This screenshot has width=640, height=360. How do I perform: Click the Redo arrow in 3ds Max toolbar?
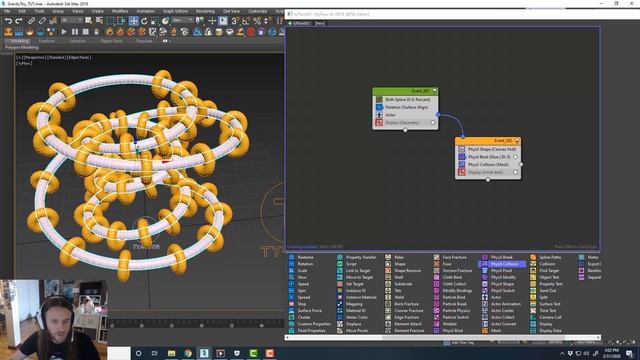coord(19,21)
